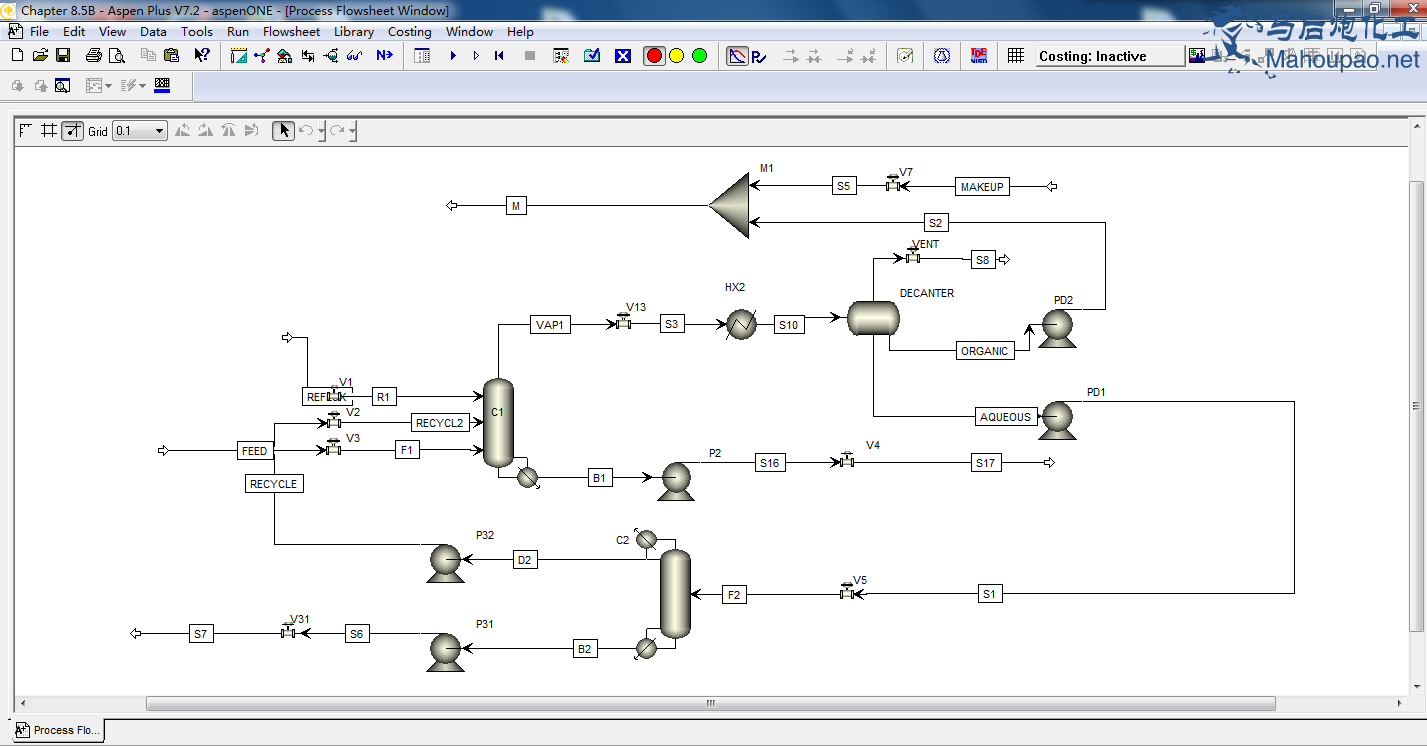
Task: Step the simulation with outlined arrow
Action: coord(476,56)
